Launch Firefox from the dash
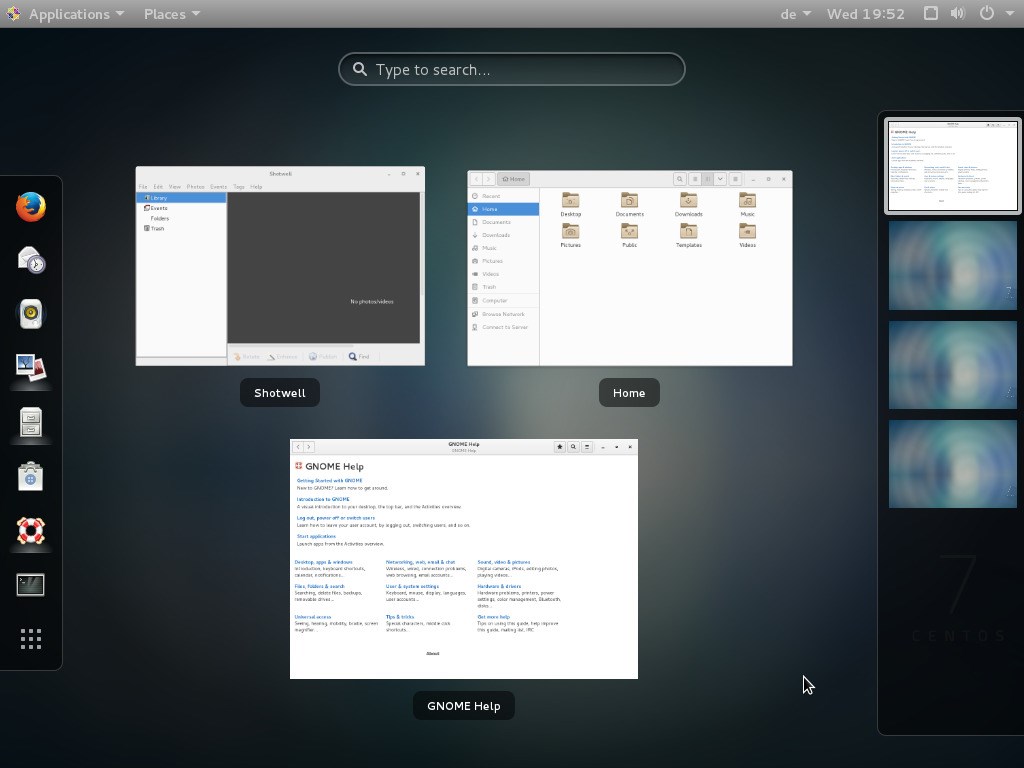Viewport: 1024px width, 768px height. point(31,207)
